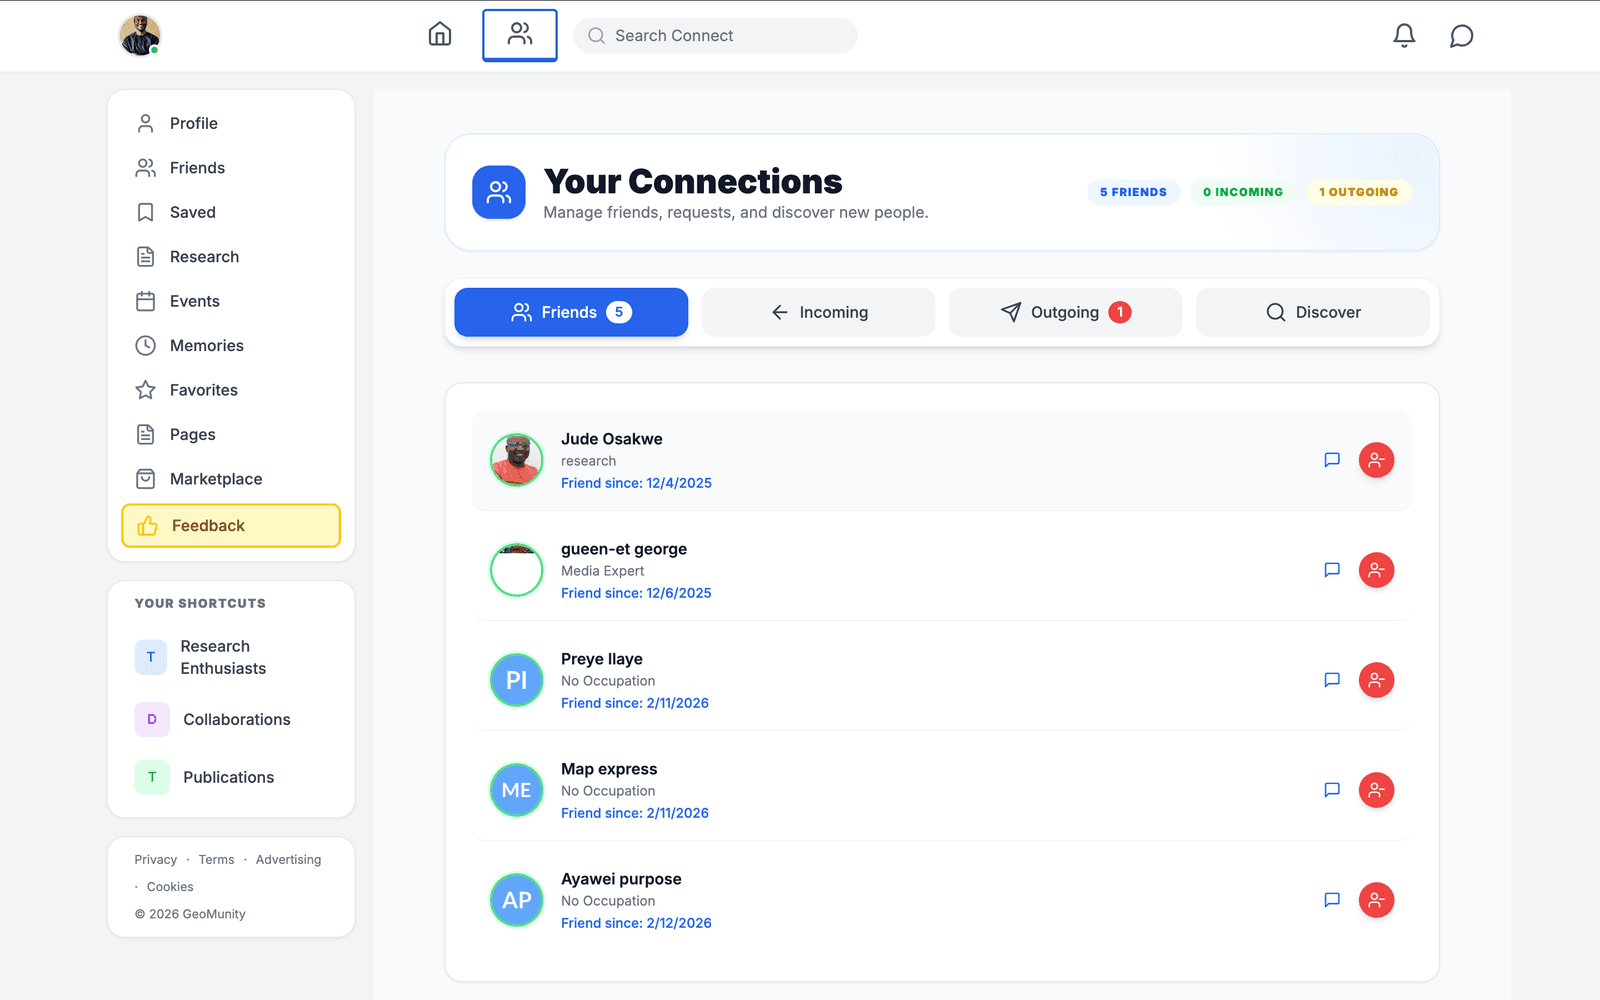Open Saved in sidebar
This screenshot has width=1600, height=1000.
pyautogui.click(x=231, y=212)
